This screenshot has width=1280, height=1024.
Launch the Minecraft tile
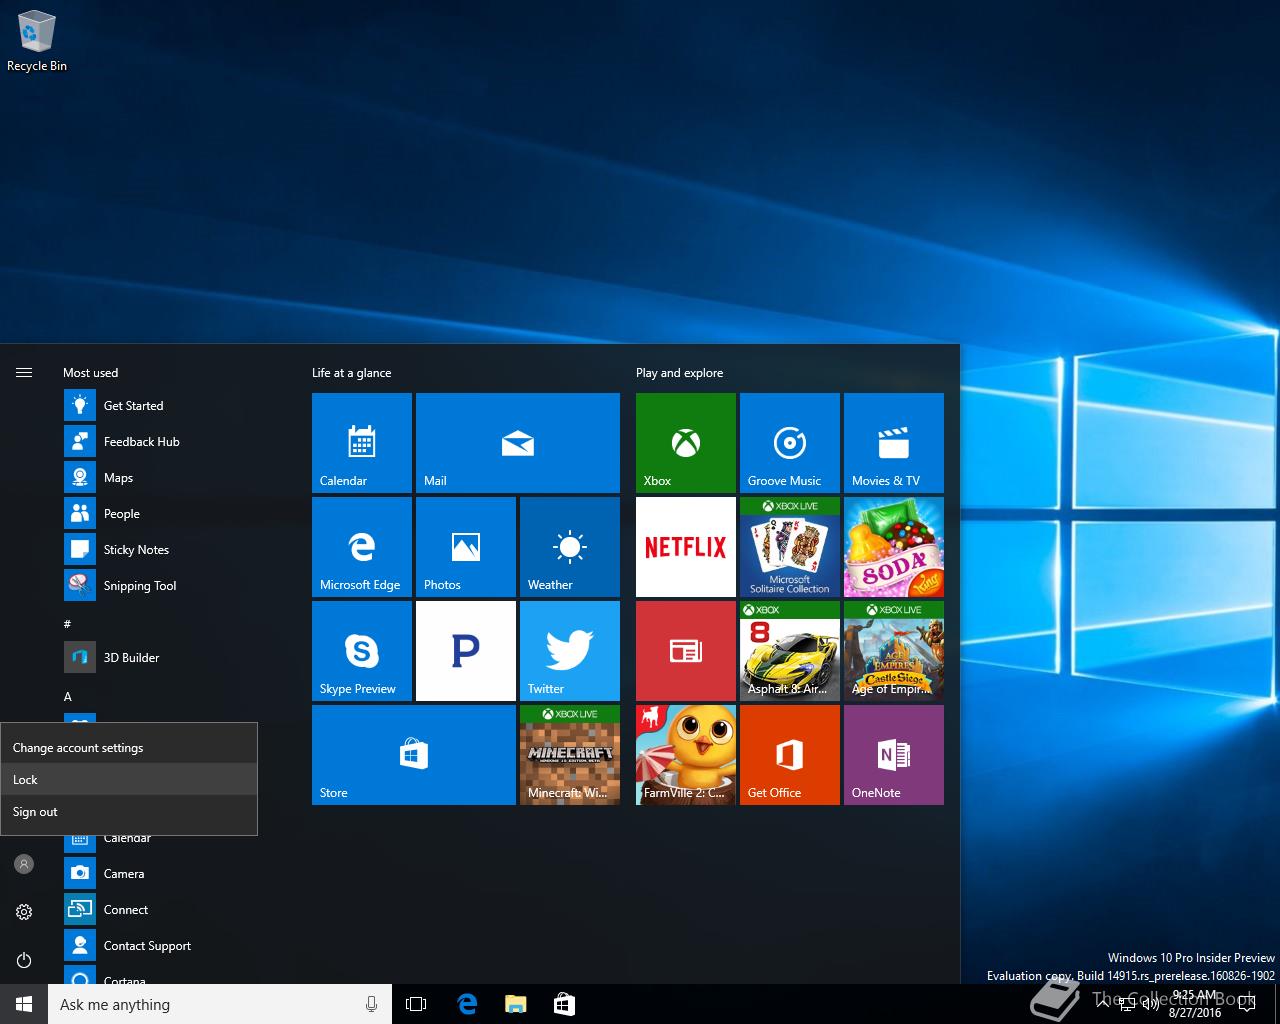(x=570, y=755)
